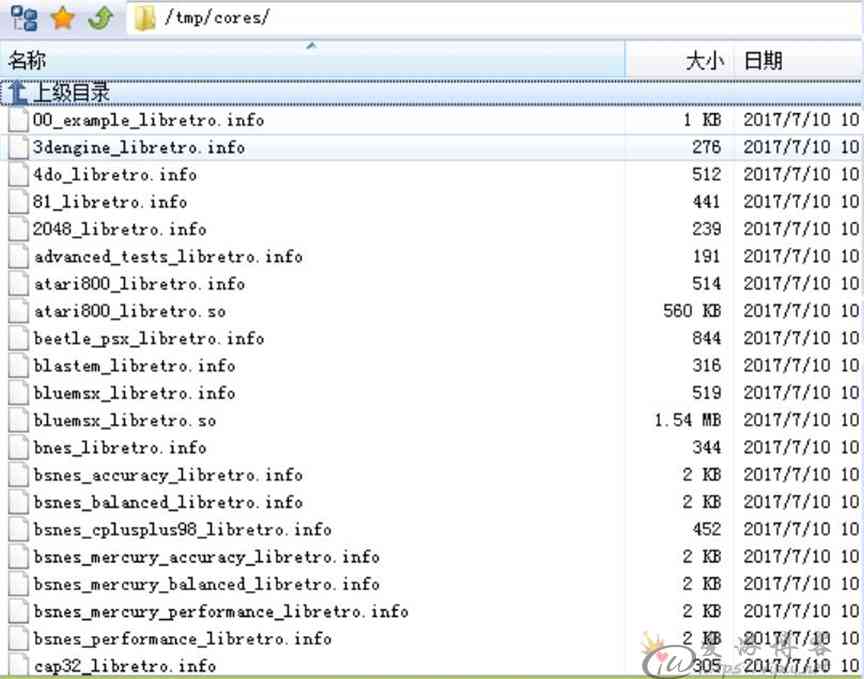Select 2048_libretro.info file
This screenshot has height=679, width=864.
(120, 229)
